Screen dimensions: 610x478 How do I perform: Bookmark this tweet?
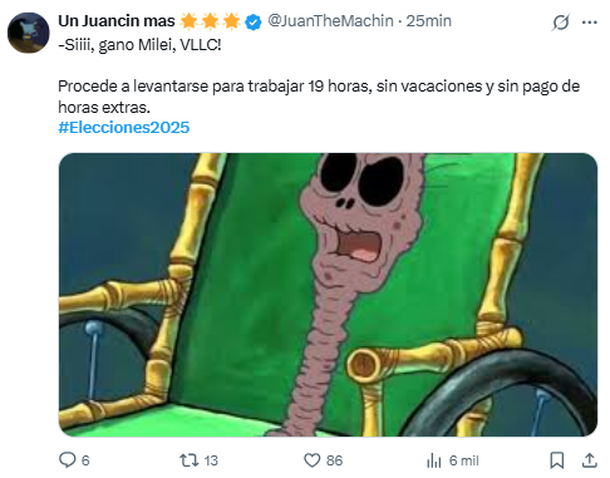[557, 460]
